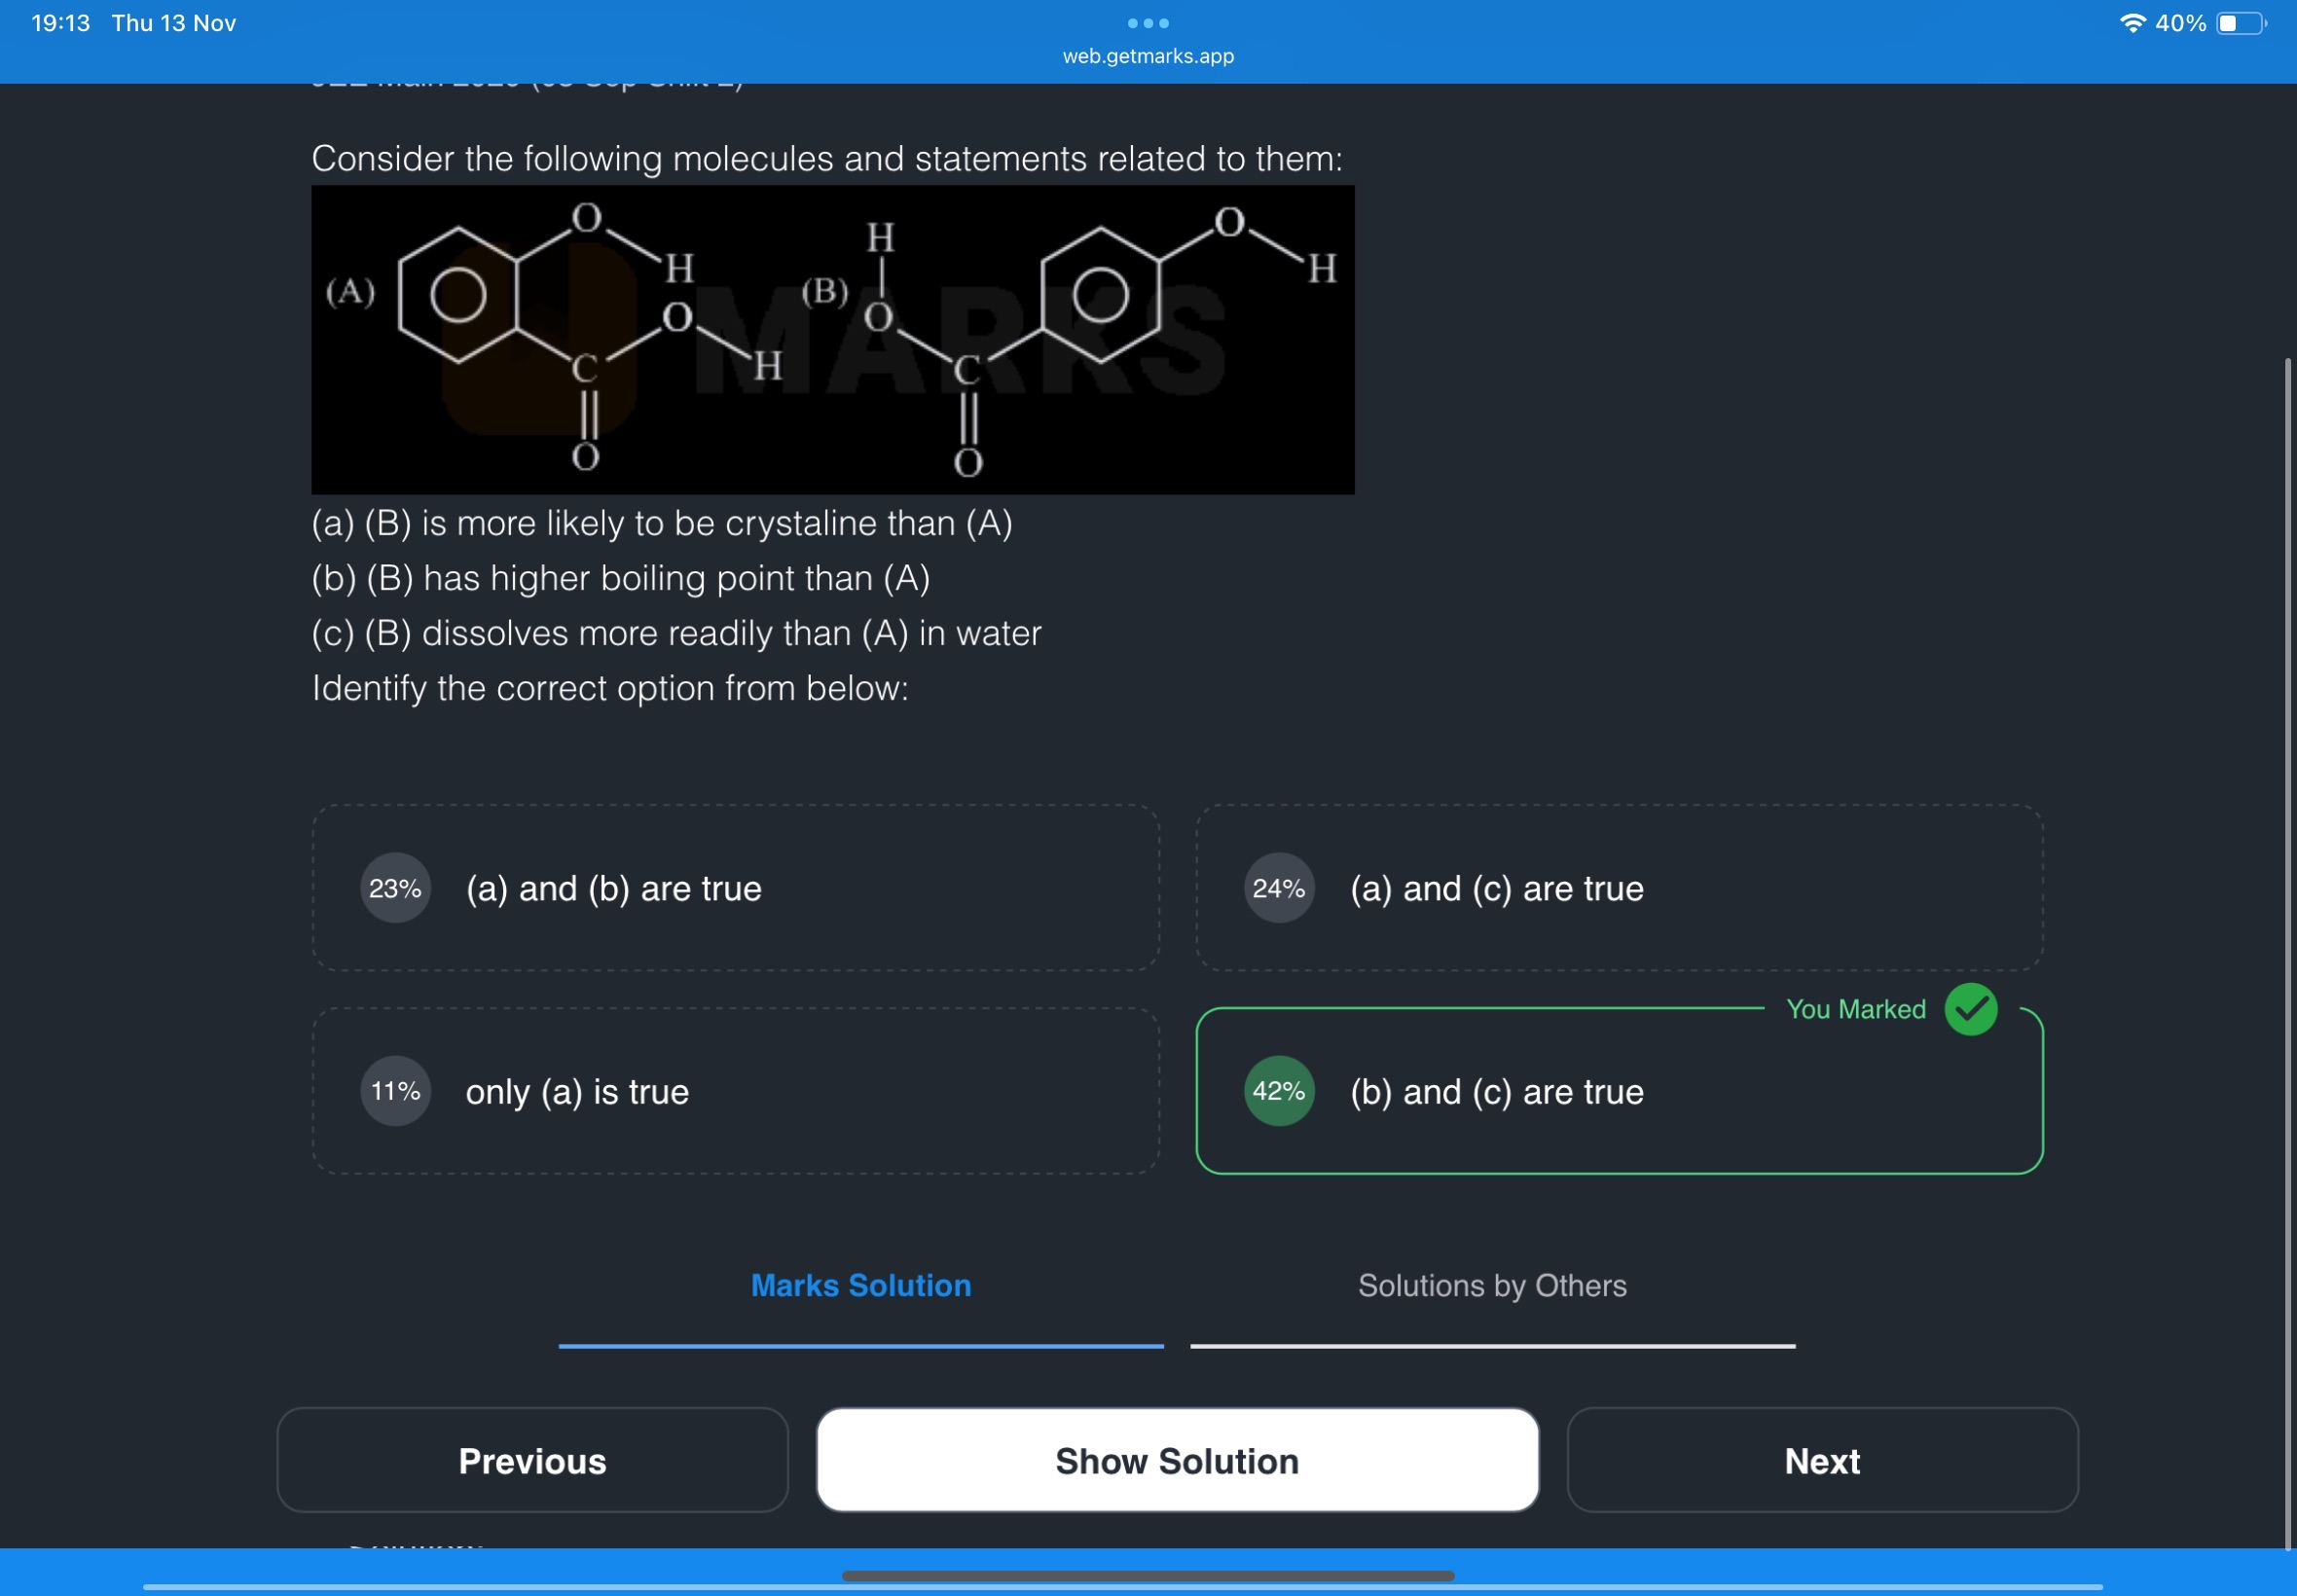Viewport: 2297px width, 1596px height.
Task: Tap the battery indicator icon
Action: point(2240,23)
